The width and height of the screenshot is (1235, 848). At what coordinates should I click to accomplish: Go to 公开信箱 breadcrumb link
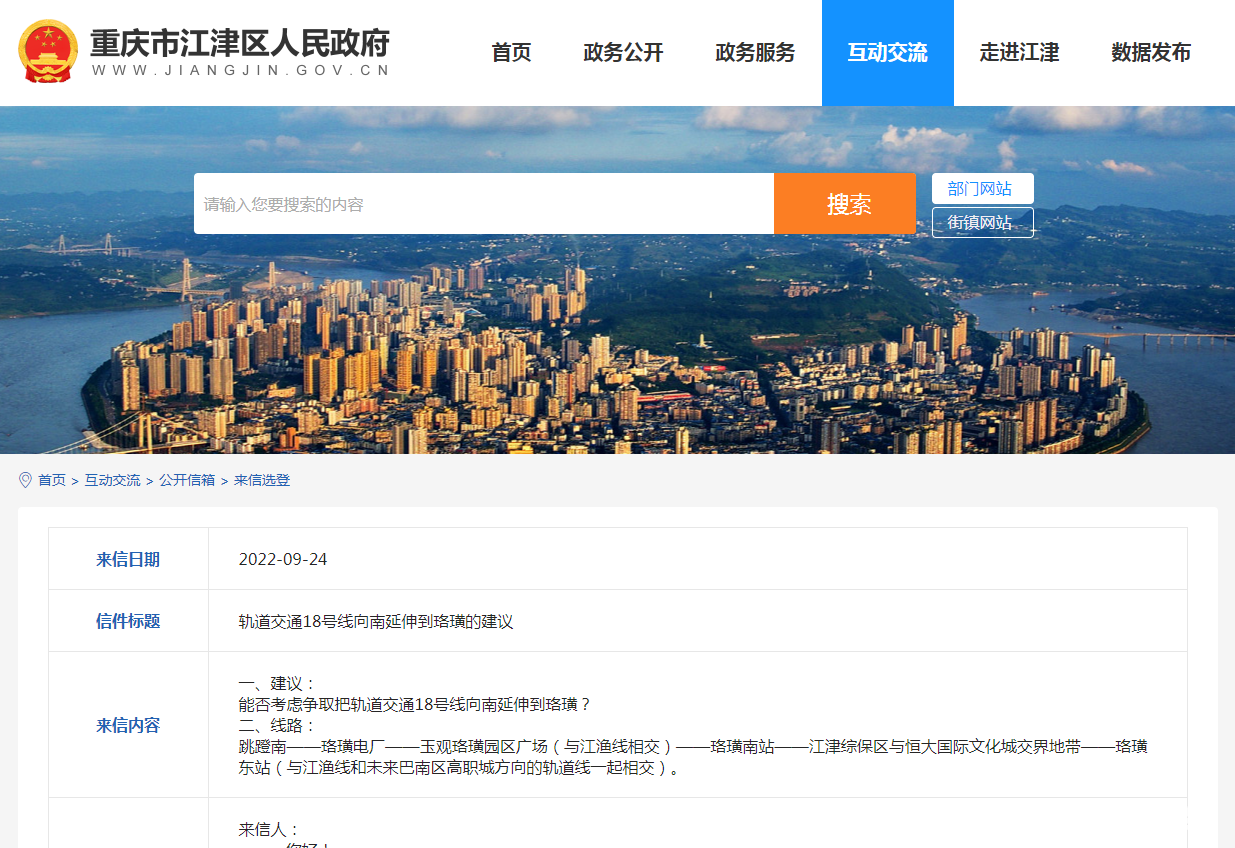187,480
